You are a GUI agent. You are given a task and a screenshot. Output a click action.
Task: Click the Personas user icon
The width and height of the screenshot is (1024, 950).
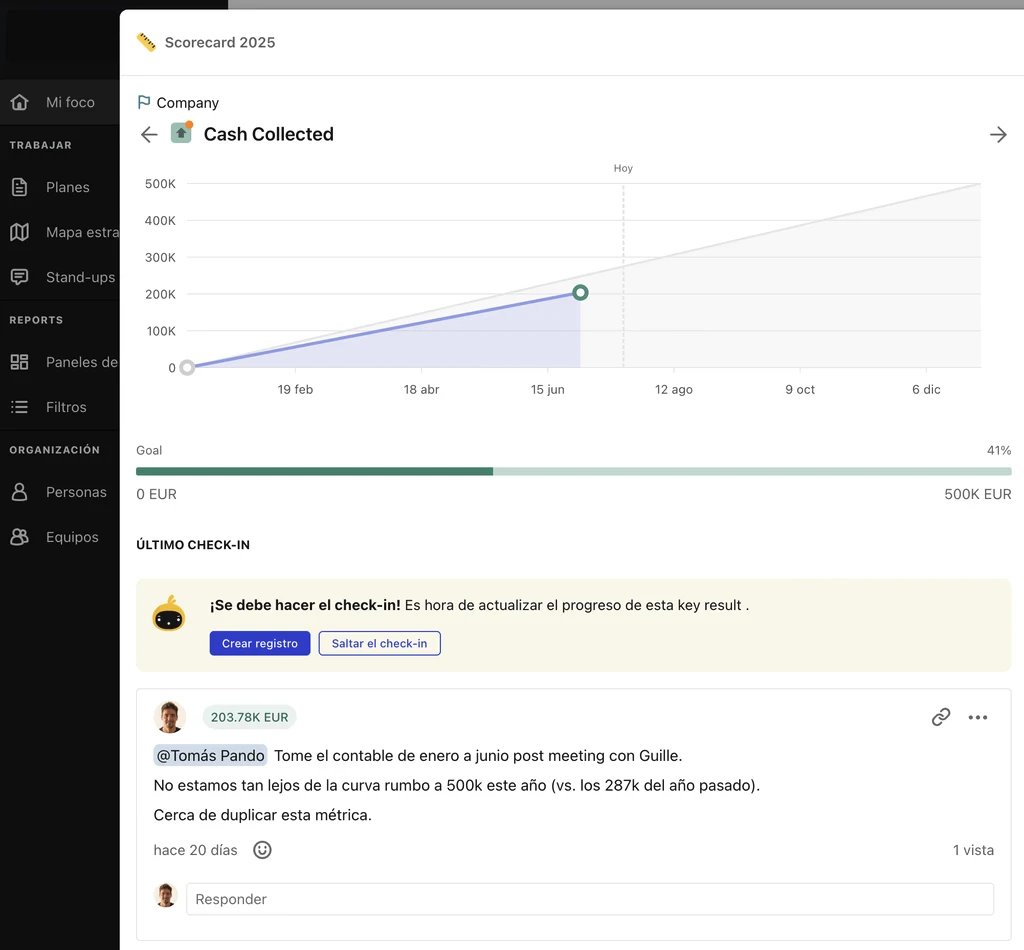coord(20,492)
